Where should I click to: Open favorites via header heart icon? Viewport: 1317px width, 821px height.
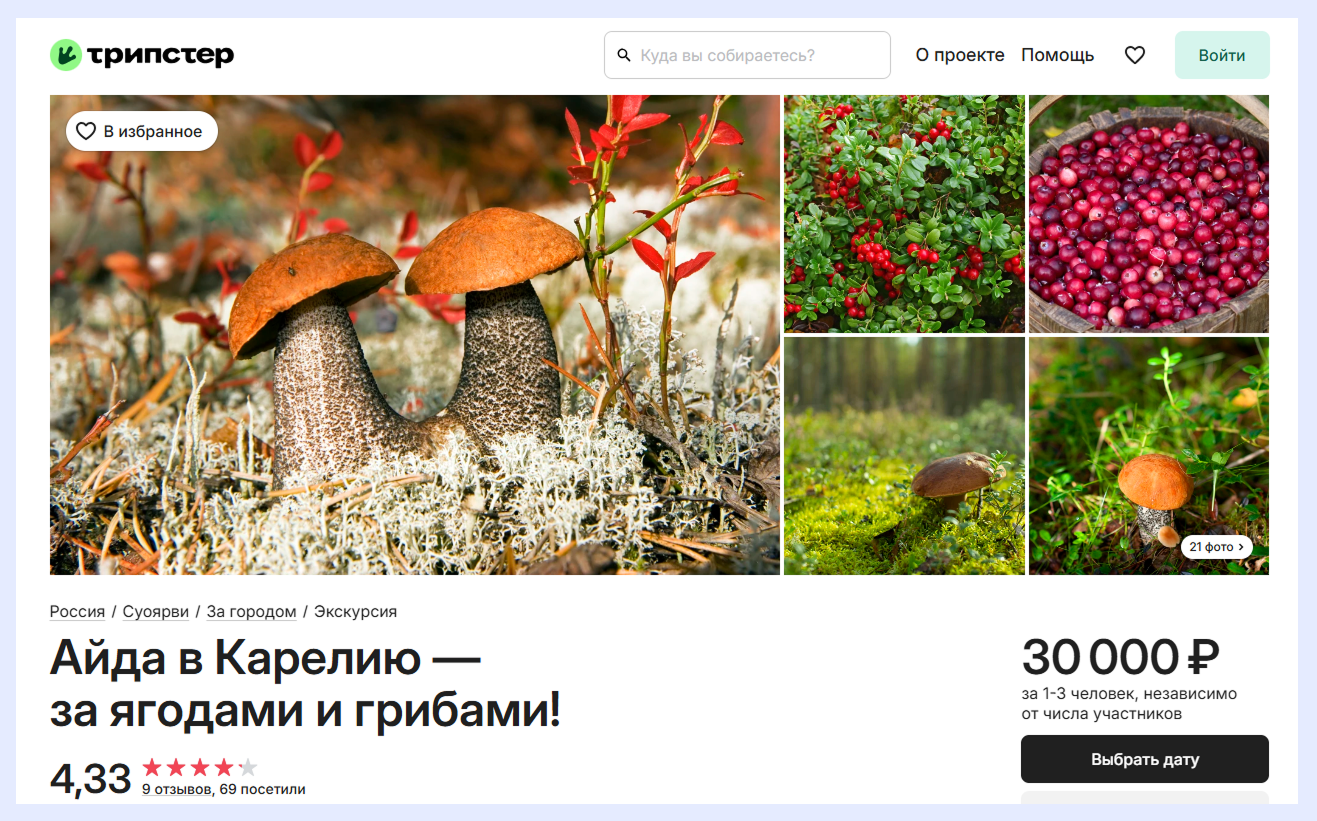coord(1134,55)
